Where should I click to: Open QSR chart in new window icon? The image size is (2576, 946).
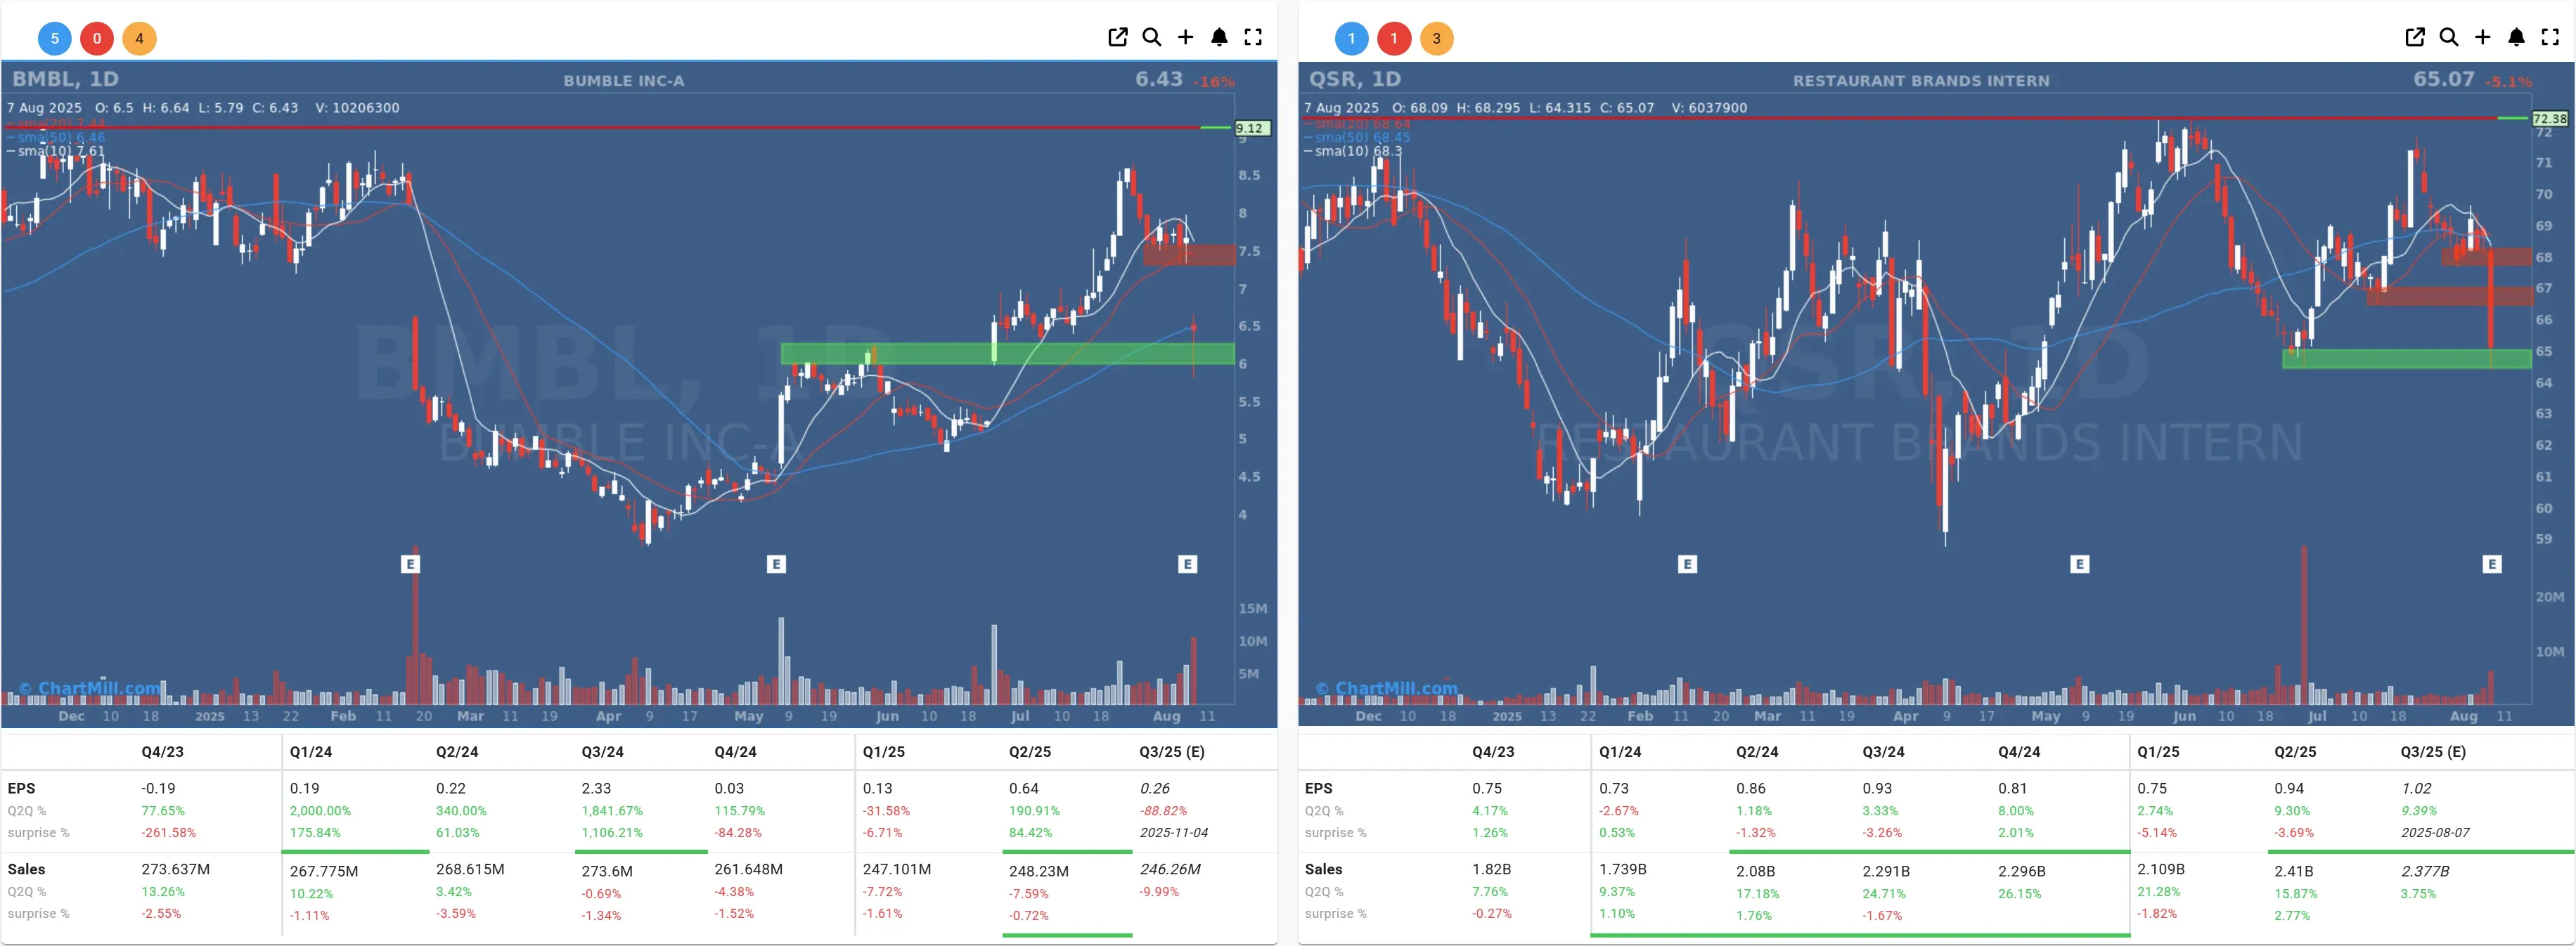2415,37
